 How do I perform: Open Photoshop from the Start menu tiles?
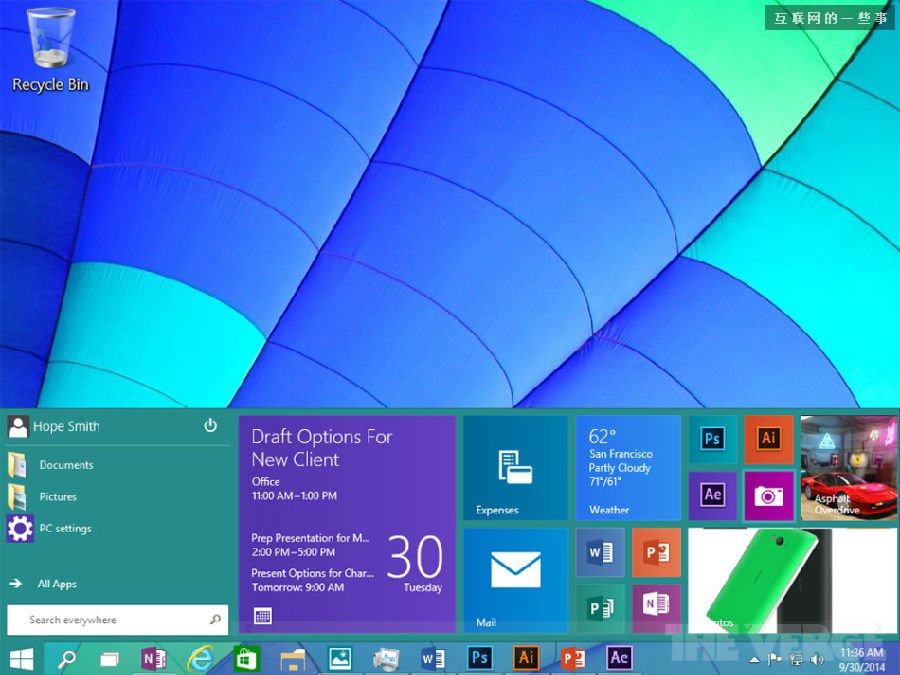[712, 438]
